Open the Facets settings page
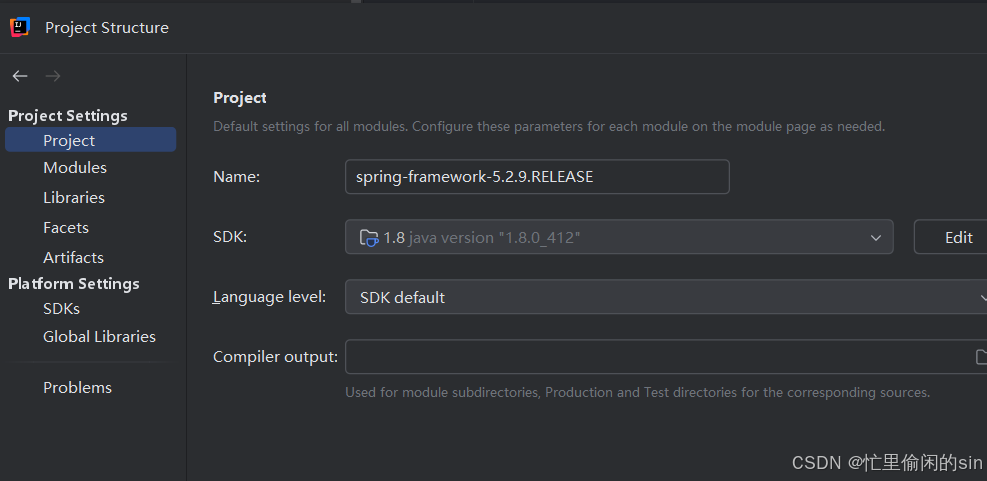Image resolution: width=987 pixels, height=481 pixels. pos(66,227)
